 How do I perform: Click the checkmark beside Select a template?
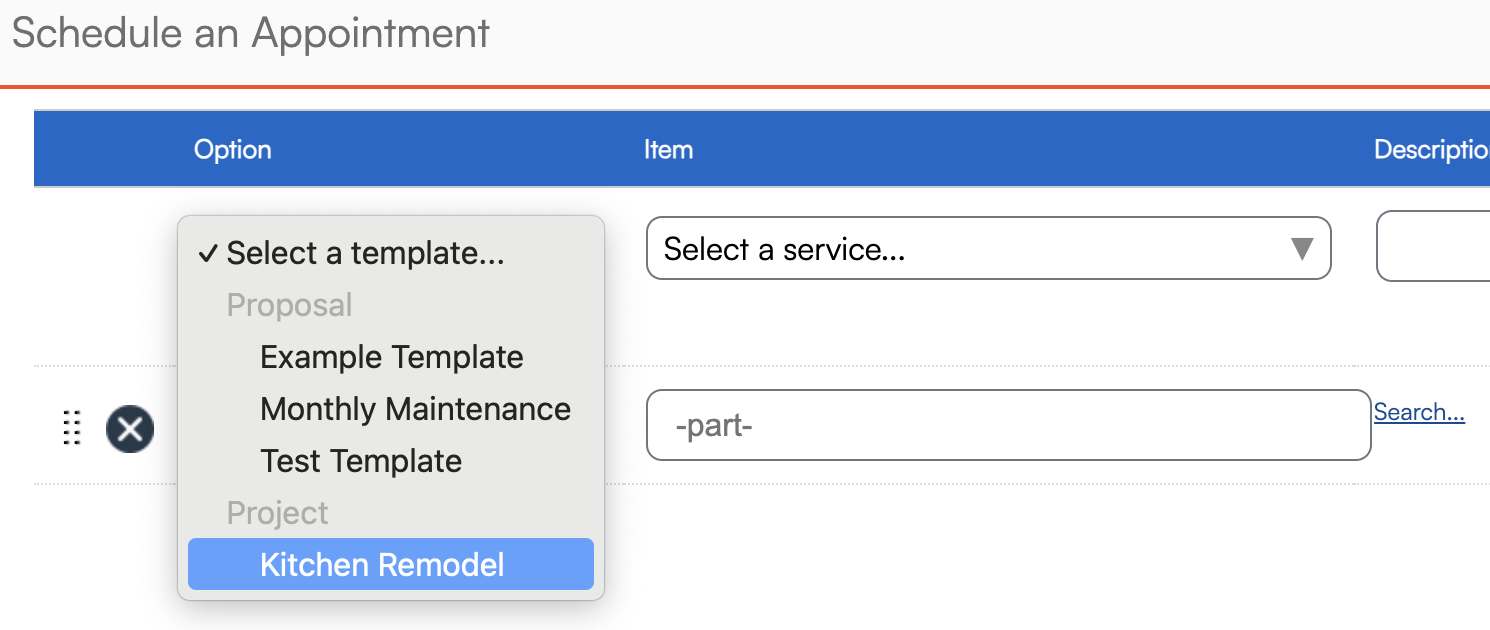(207, 254)
